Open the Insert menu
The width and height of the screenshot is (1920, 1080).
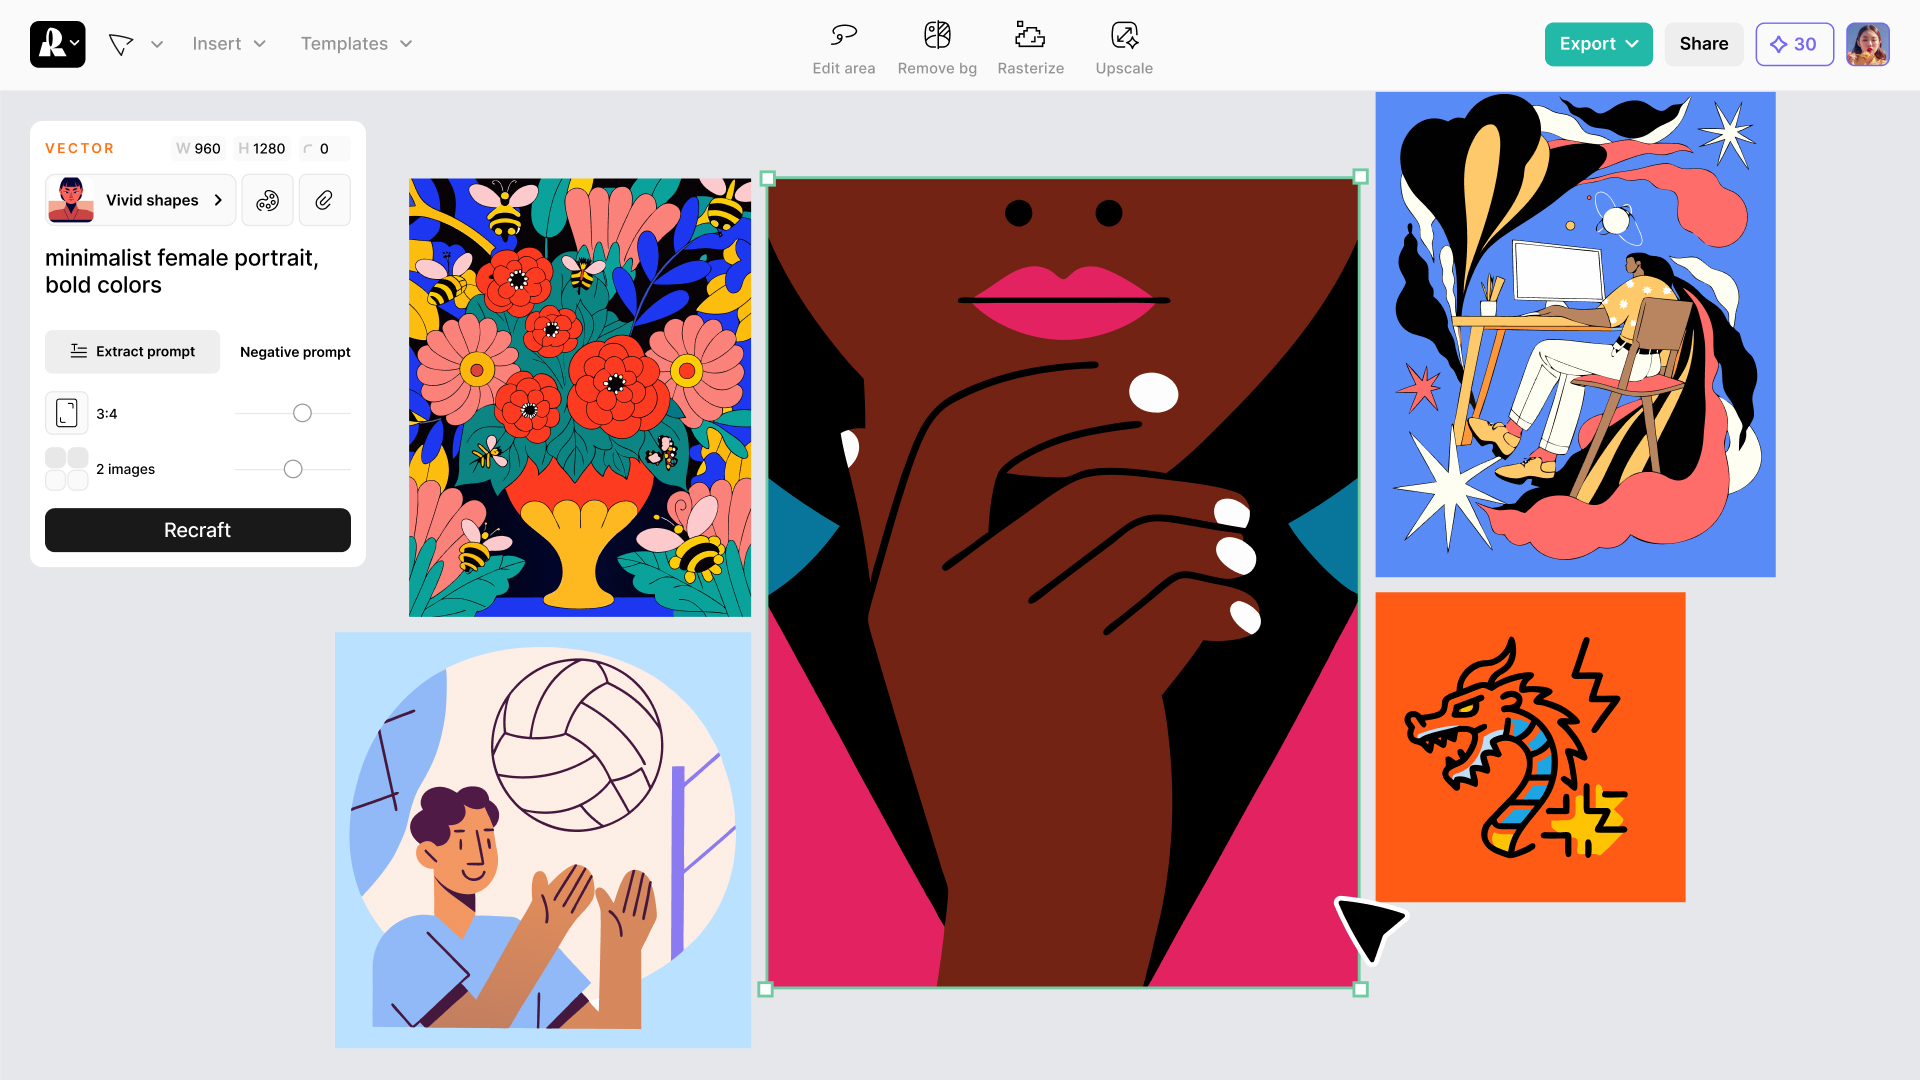[229, 44]
